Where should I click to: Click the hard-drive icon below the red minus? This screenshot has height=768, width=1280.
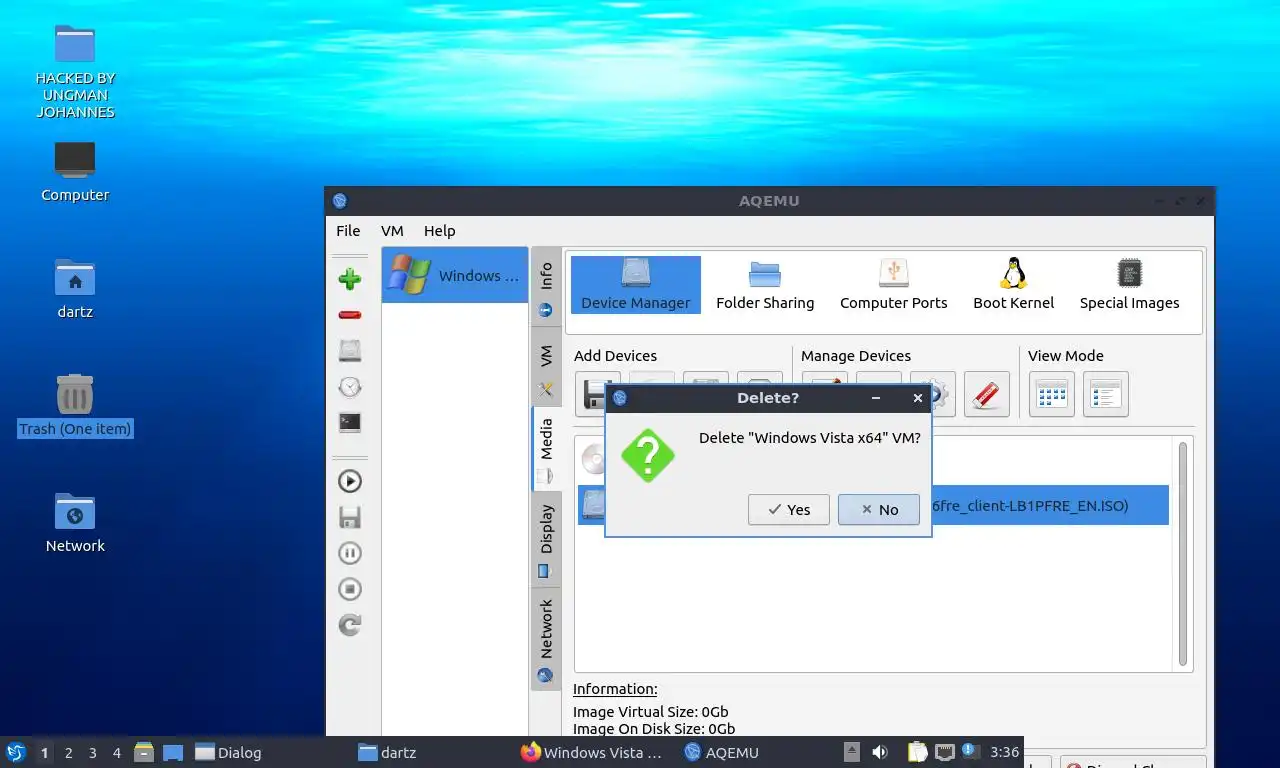coord(350,351)
